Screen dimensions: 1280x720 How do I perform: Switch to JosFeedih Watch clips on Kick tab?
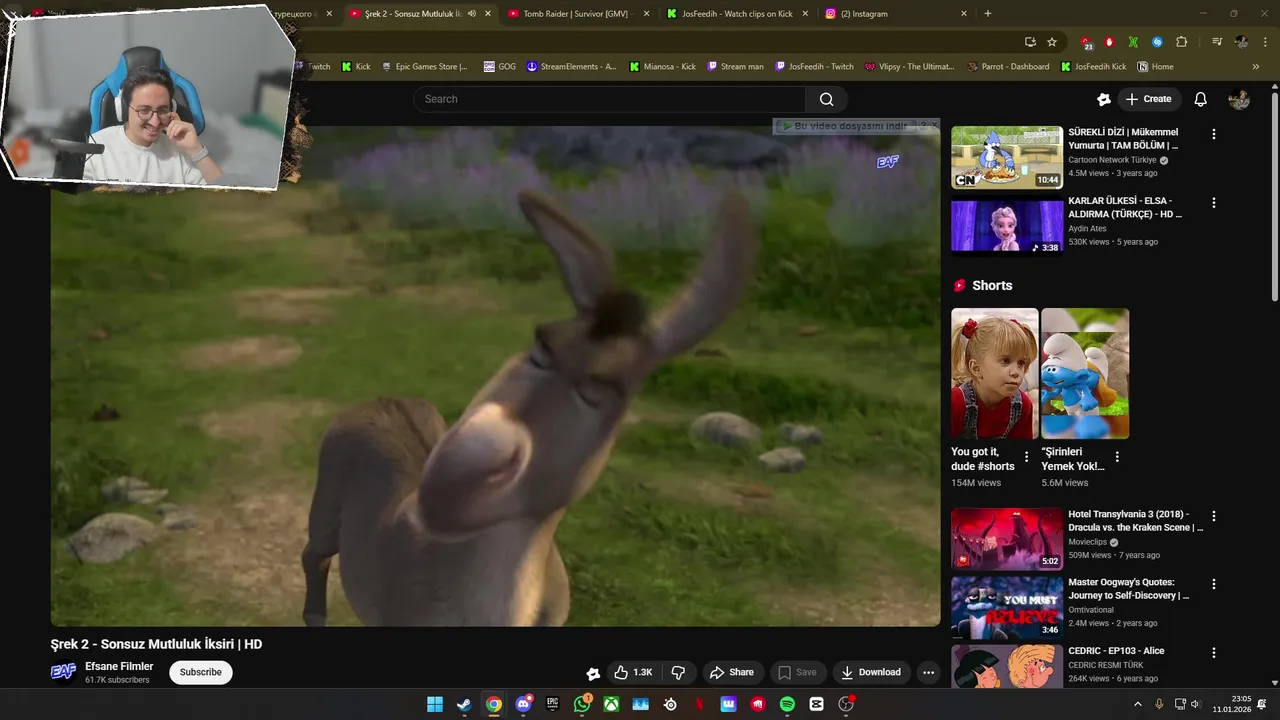pos(738,14)
